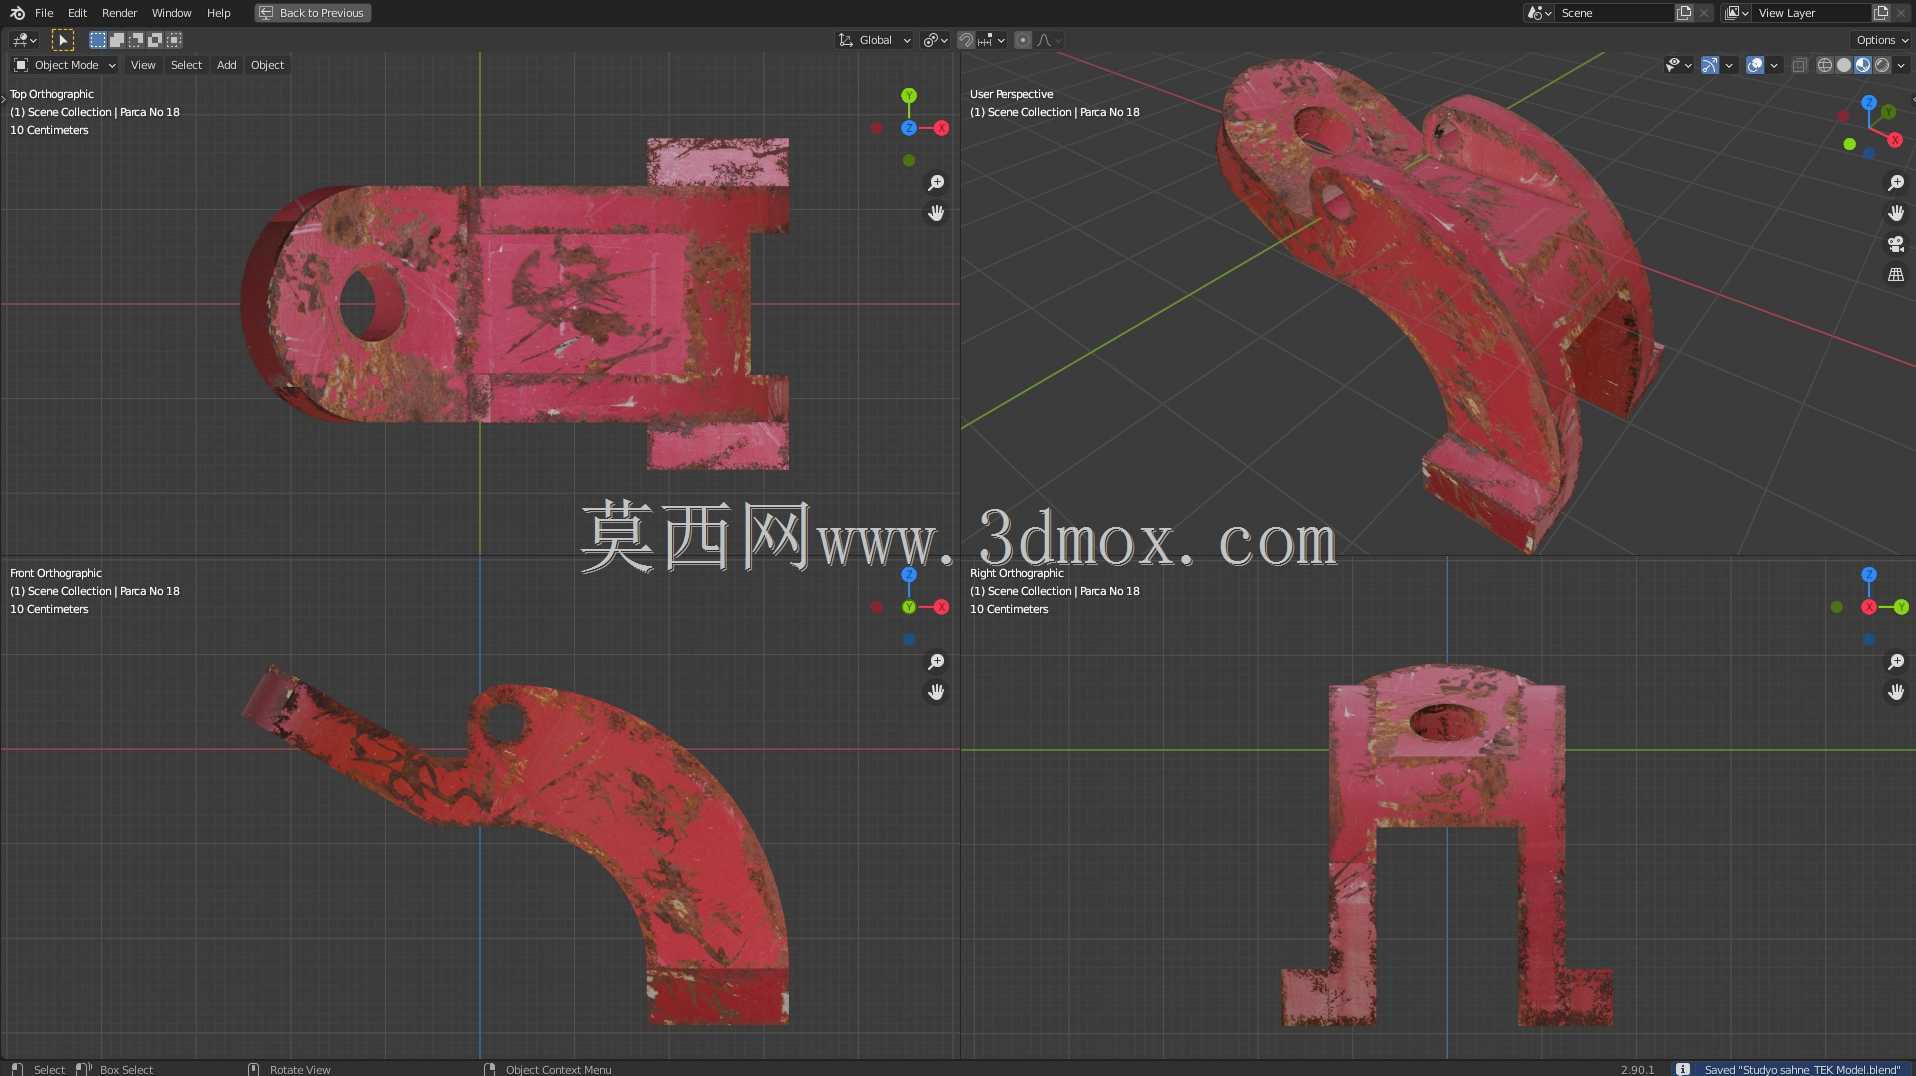
Task: Toggle proportional editing
Action: tap(1023, 40)
